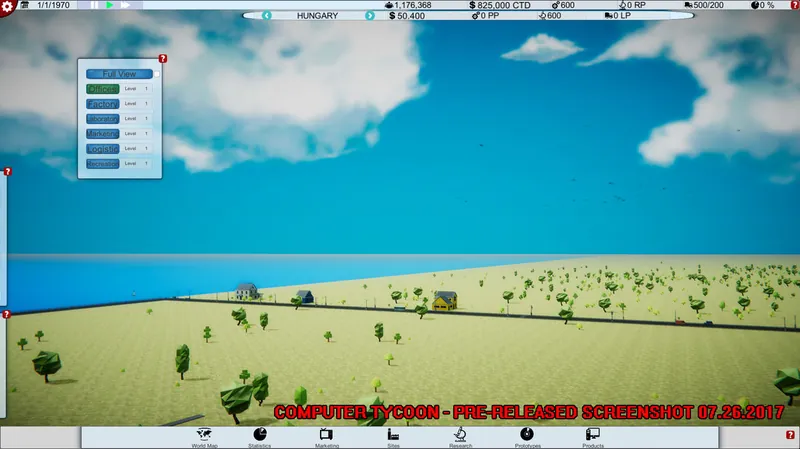Open the bottom right help icon
The width and height of the screenshot is (800, 449).
click(790, 435)
